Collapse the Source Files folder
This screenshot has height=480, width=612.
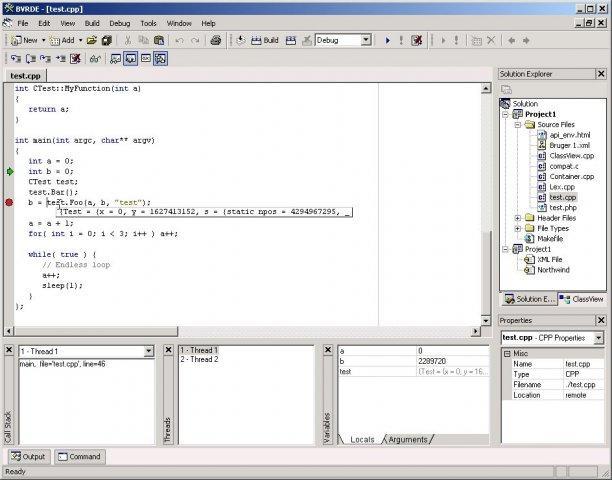point(519,125)
